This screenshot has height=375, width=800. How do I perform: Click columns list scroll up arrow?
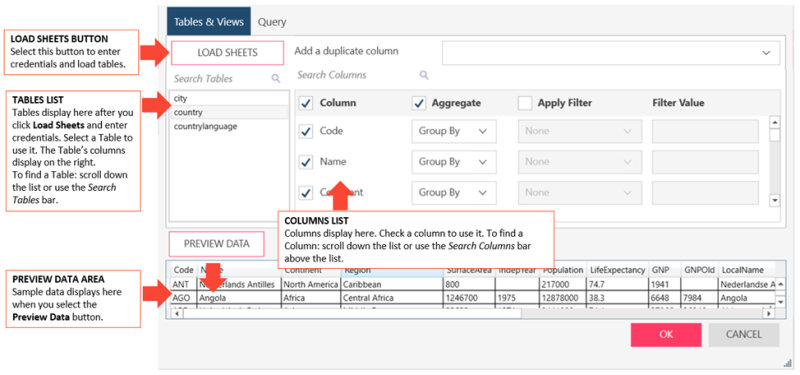pos(775,123)
